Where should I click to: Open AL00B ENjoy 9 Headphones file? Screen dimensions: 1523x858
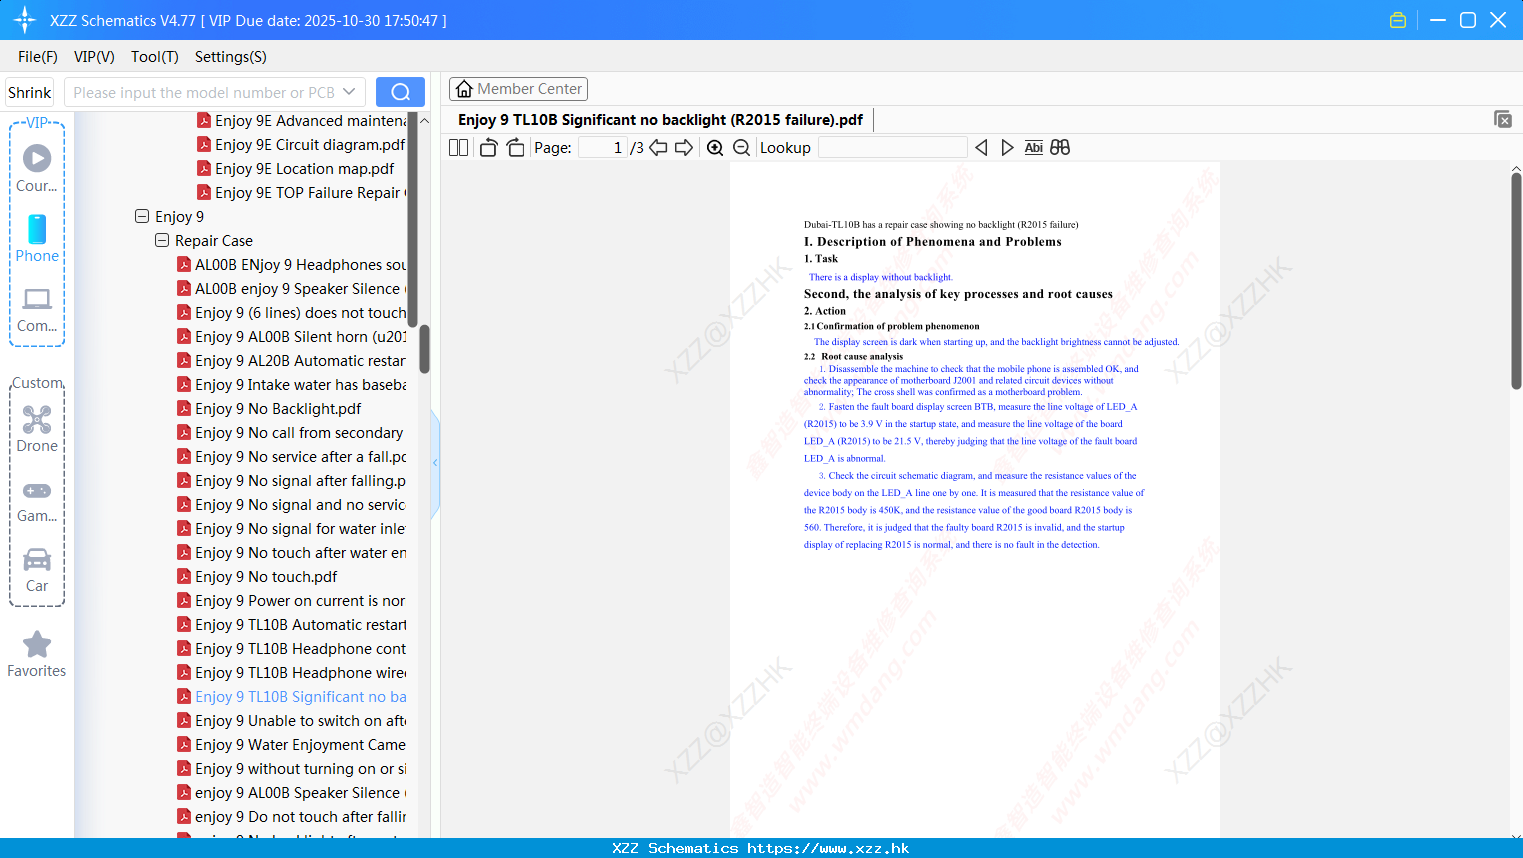292,264
